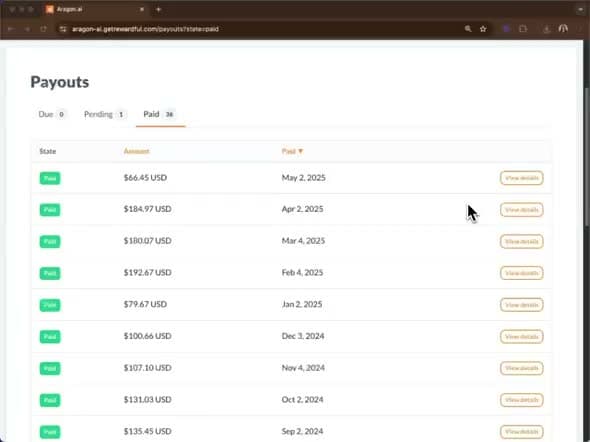View details for Apr 2, 2025 payout
The height and width of the screenshot is (442, 590).
522,210
